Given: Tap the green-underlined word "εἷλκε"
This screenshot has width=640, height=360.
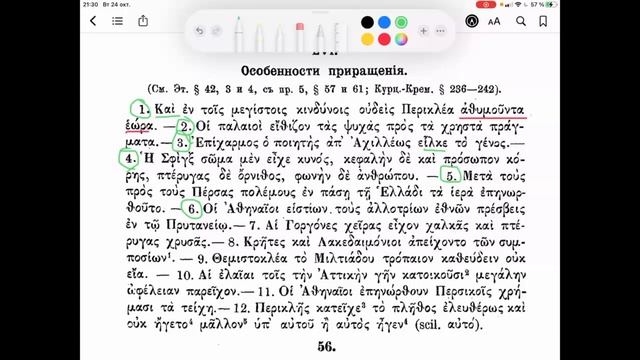Looking at the screenshot, I should click(432, 143).
